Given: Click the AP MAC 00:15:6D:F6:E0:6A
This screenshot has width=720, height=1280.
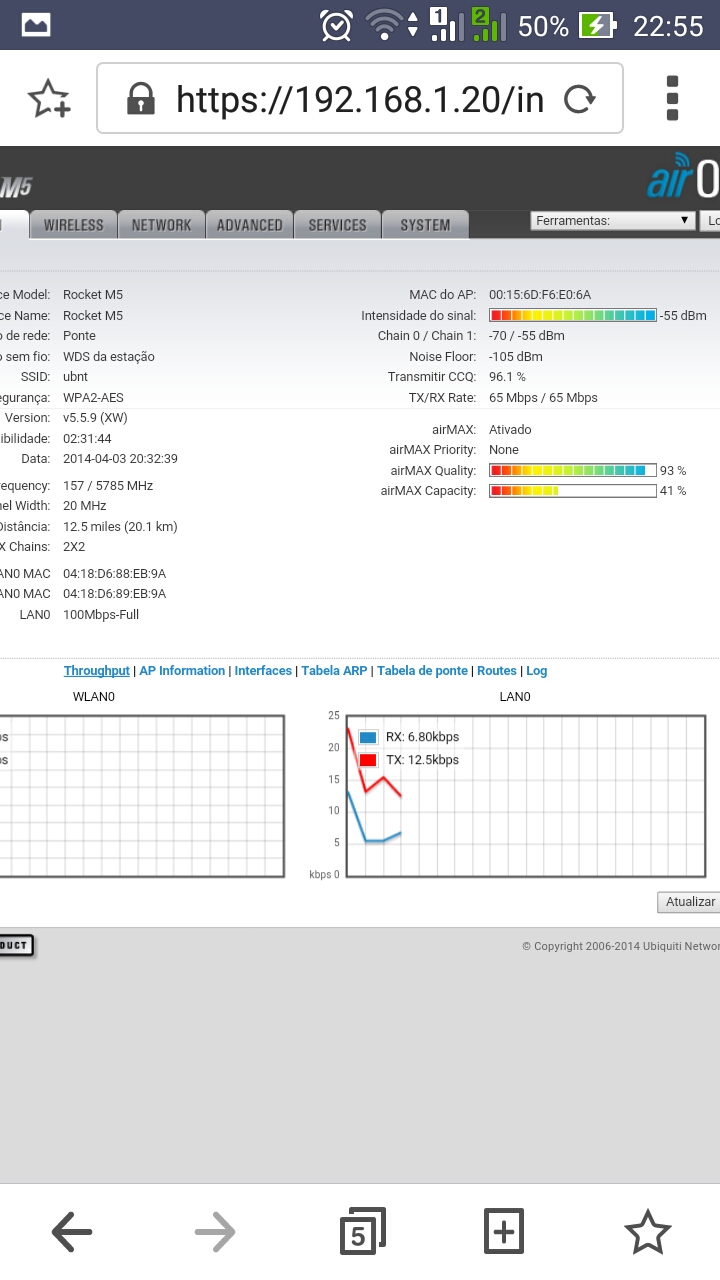Looking at the screenshot, I should (x=540, y=295).
